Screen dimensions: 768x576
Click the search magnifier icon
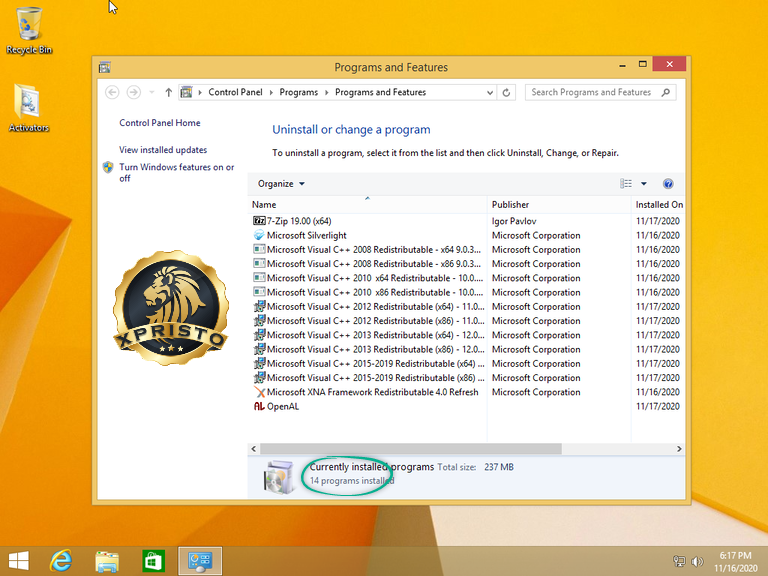(665, 92)
